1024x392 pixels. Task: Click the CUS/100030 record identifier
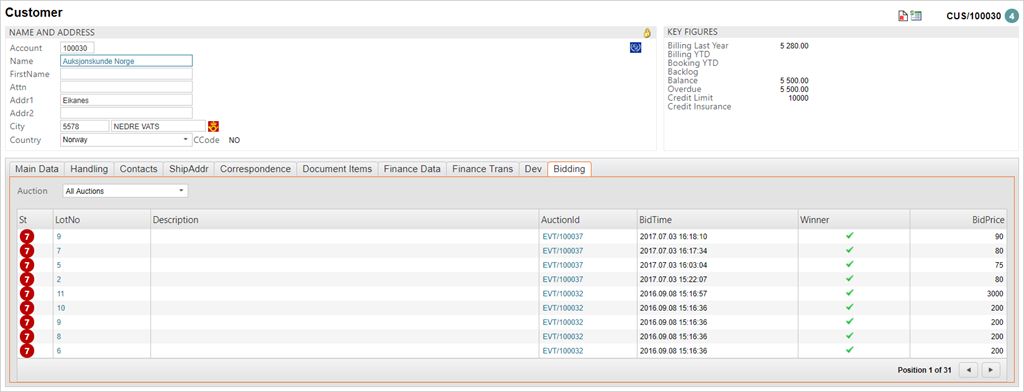click(973, 16)
